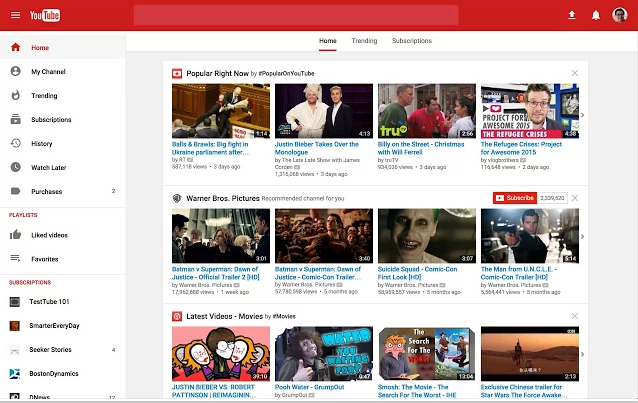Open the Ukraine parliament fight thumbnail

tap(221, 111)
